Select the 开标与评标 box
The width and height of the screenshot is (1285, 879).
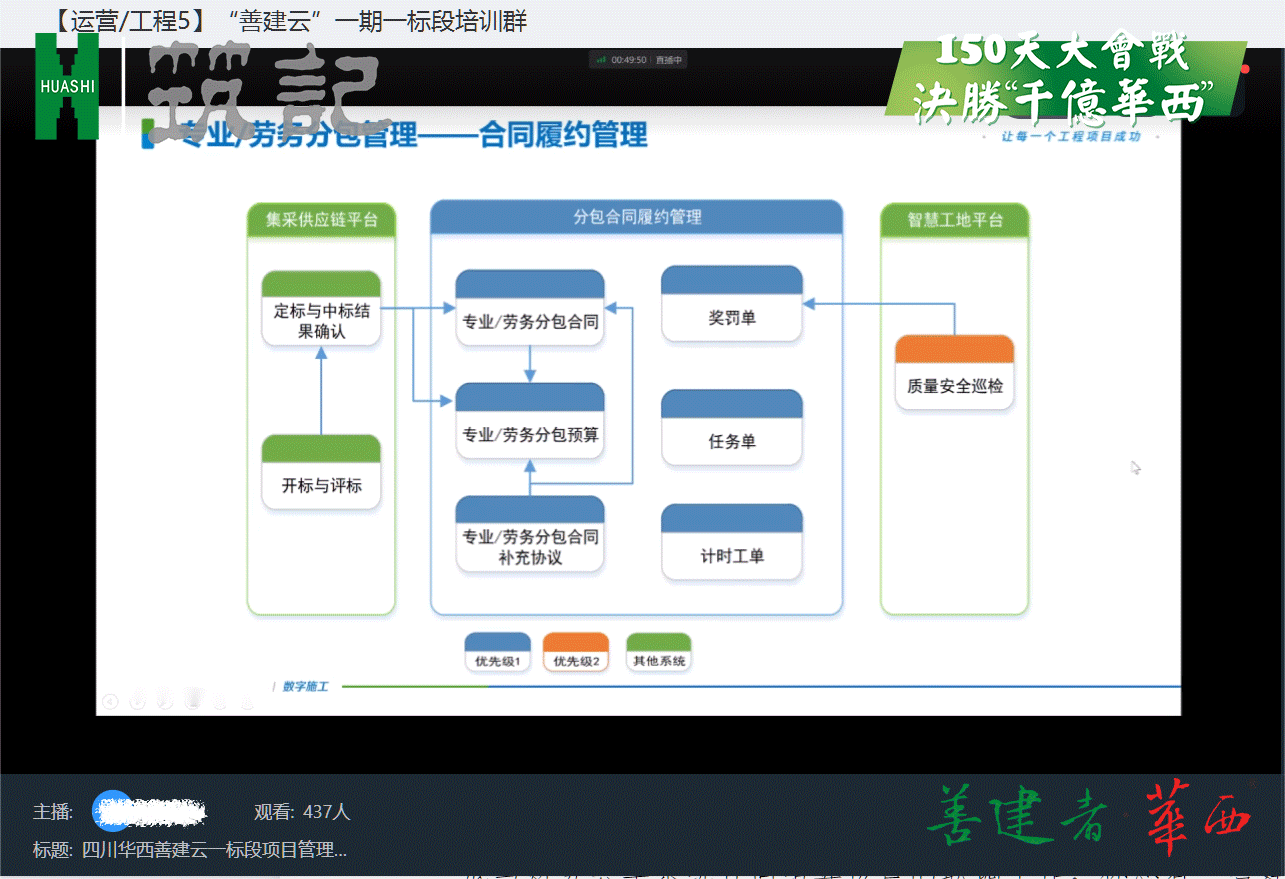pos(322,473)
